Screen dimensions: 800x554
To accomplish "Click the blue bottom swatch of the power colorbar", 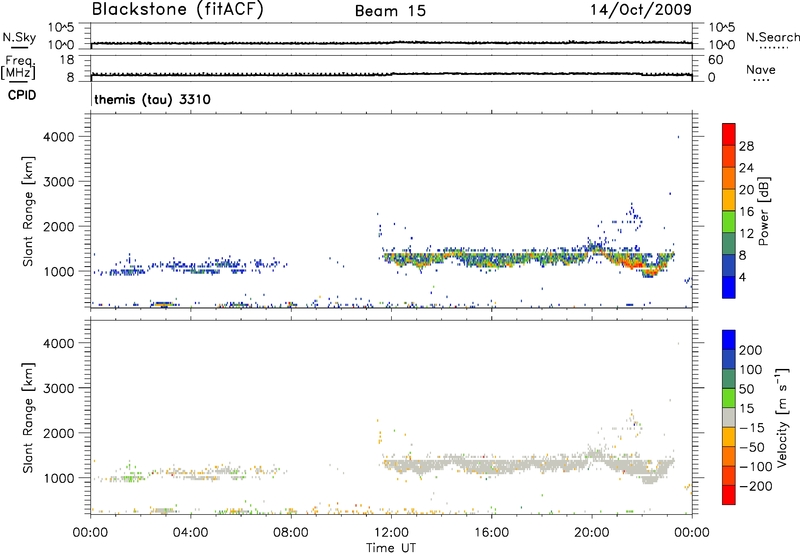I will pos(729,287).
